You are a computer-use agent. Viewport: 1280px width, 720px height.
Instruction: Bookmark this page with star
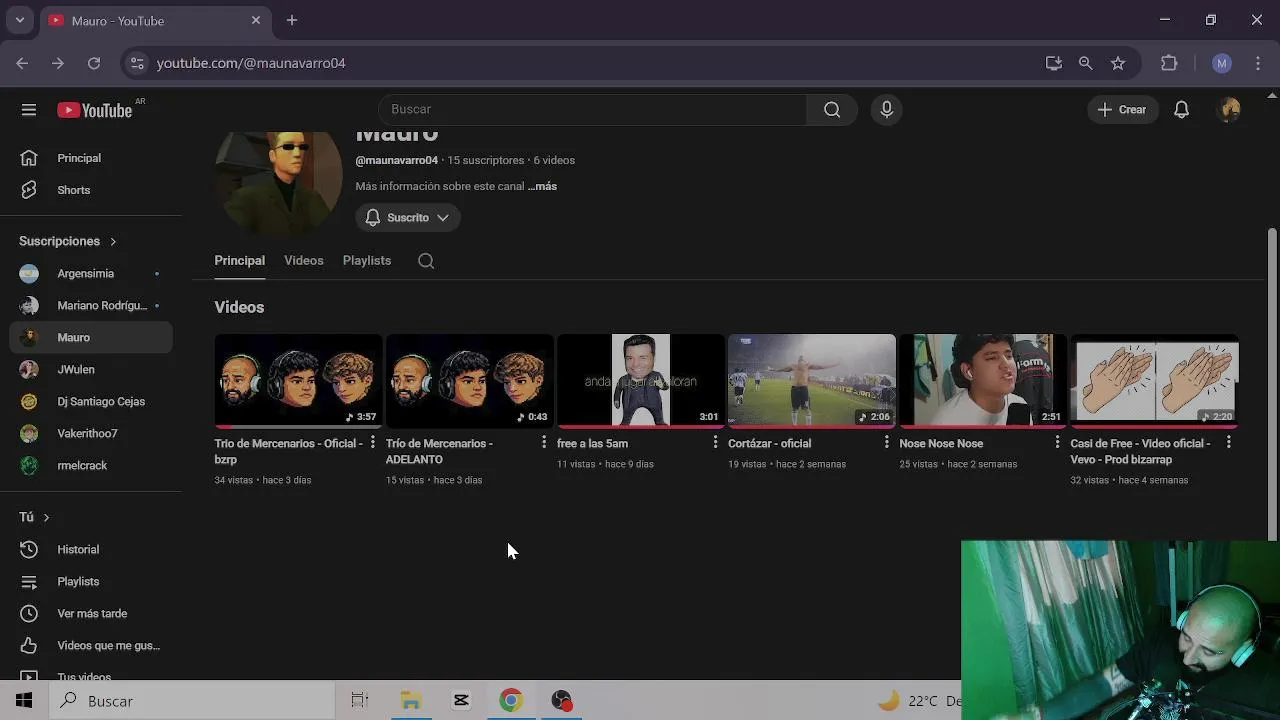click(1118, 63)
